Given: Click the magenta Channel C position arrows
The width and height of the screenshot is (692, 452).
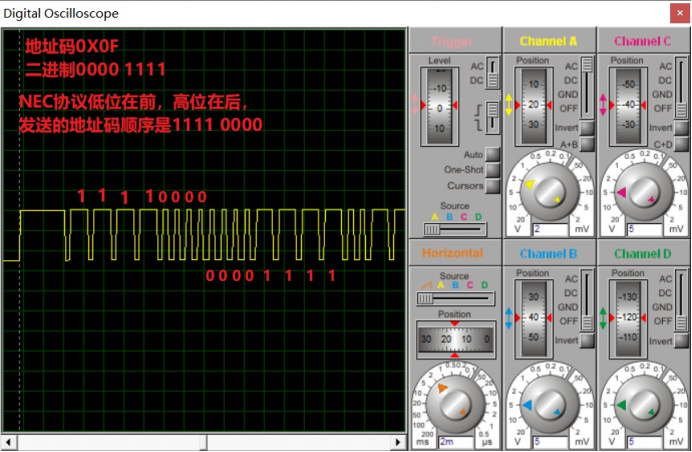Looking at the screenshot, I should click(x=603, y=105).
